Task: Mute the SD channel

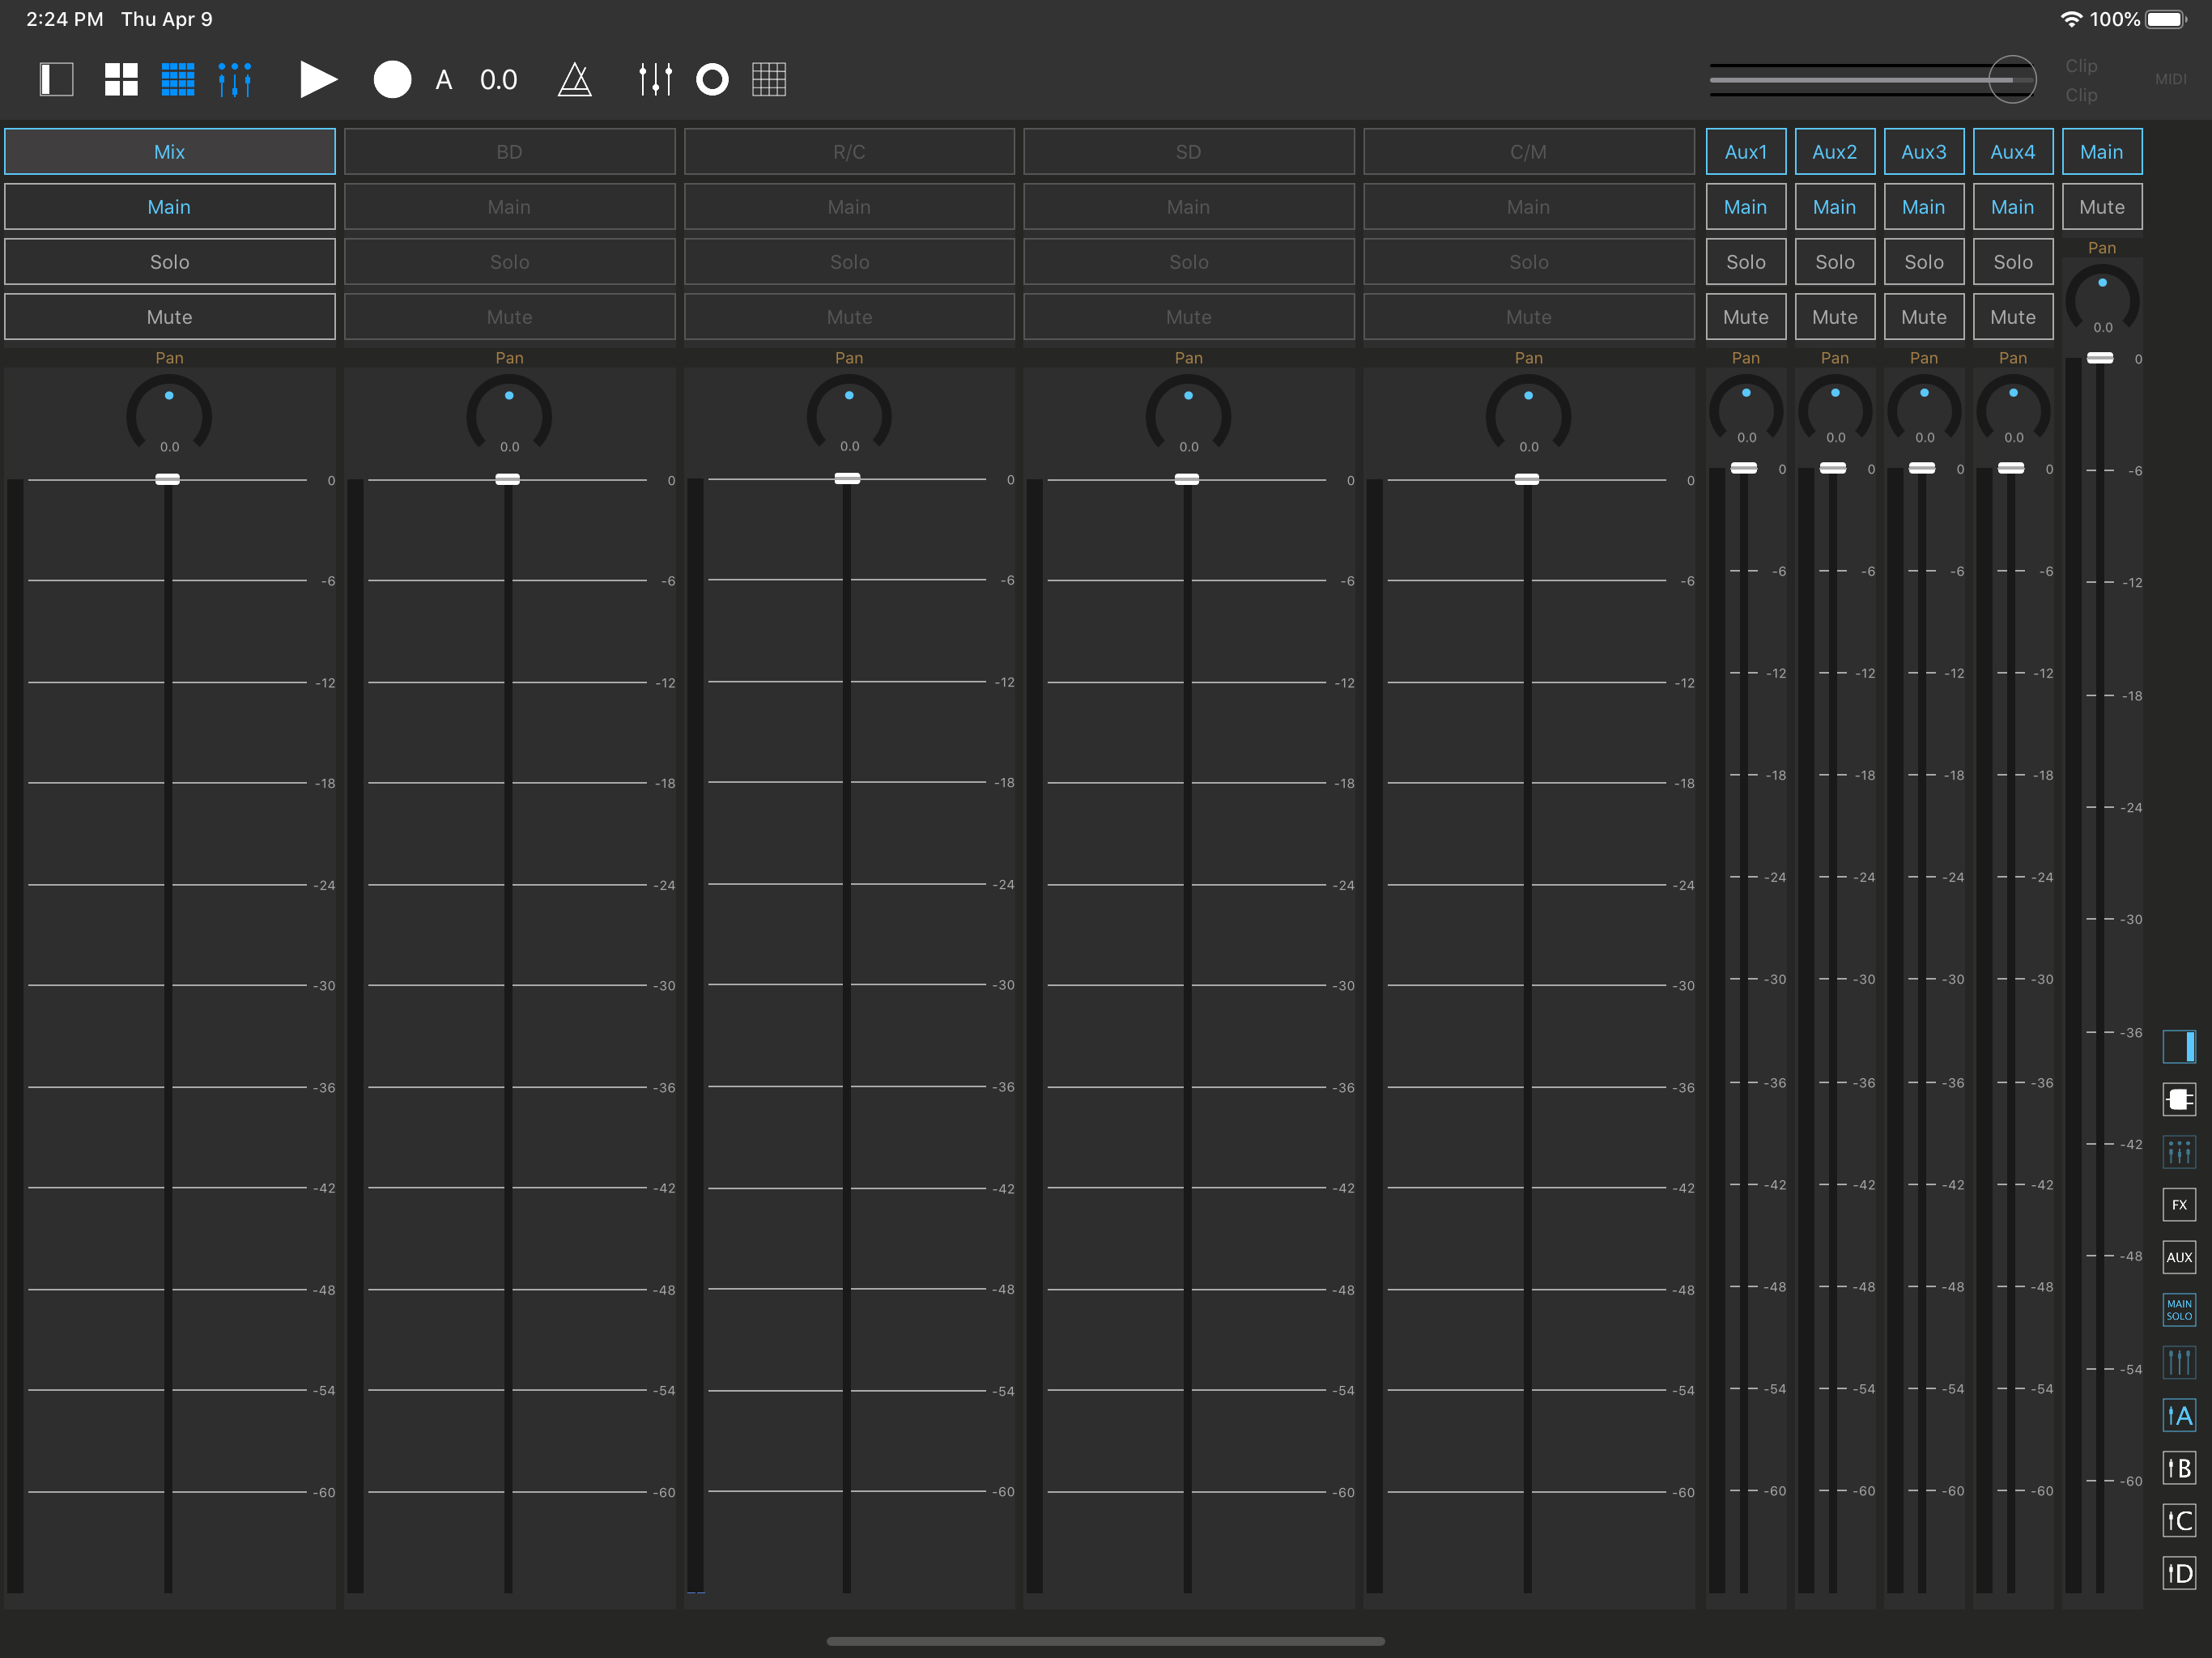Action: tap(1189, 317)
